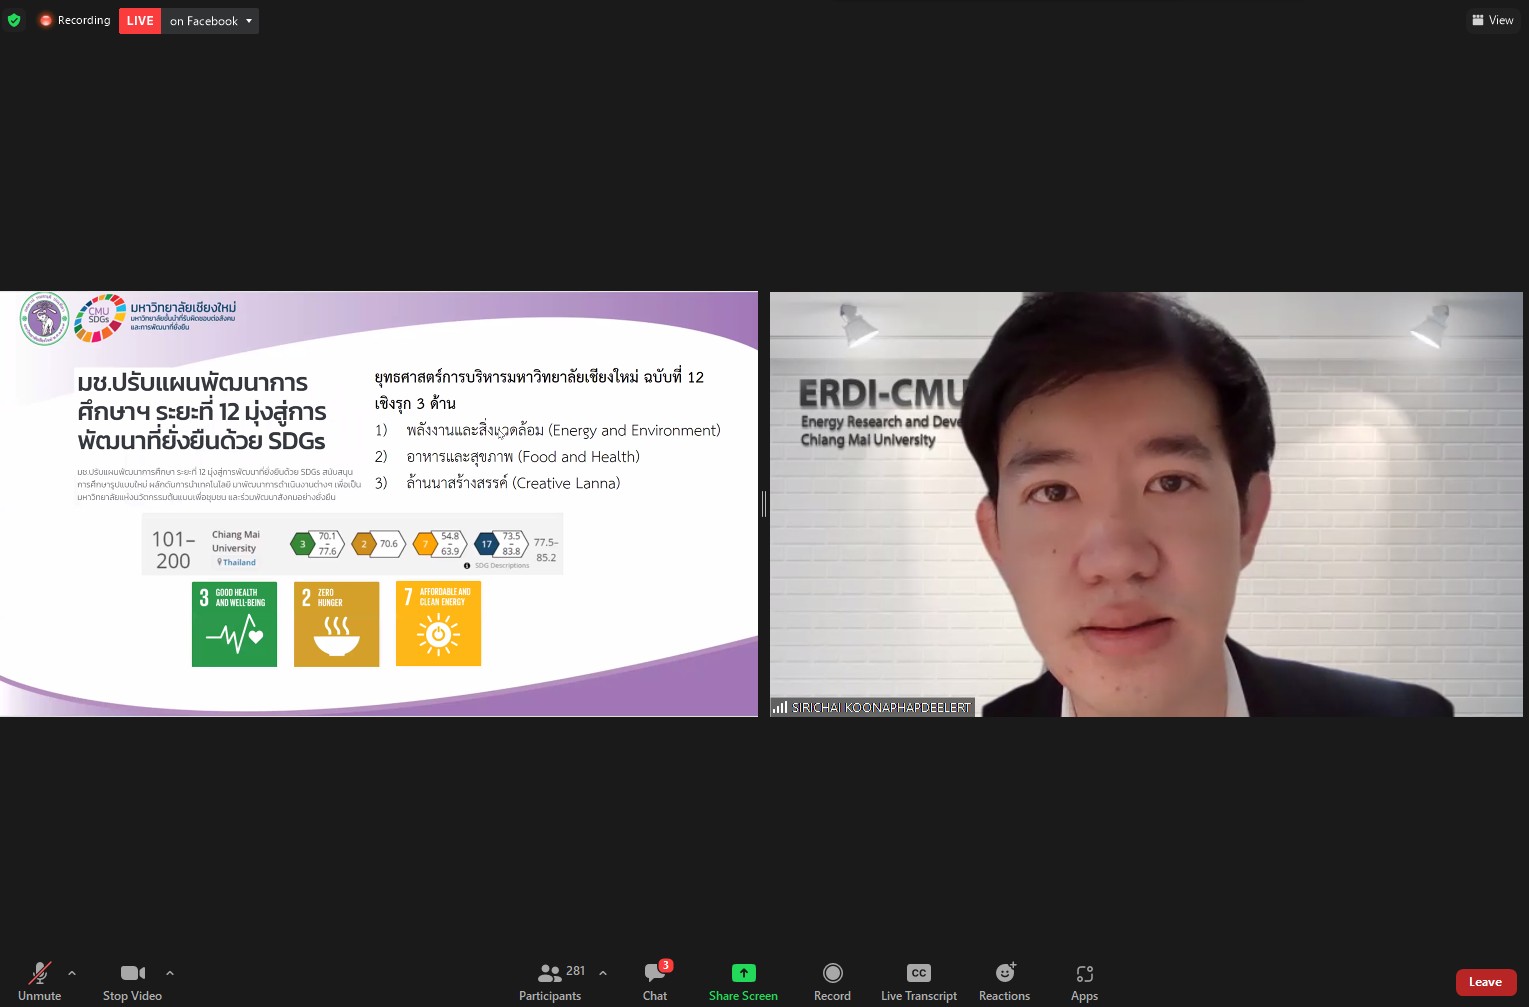Expand the participants options caret
Screen dimensions: 1529x1007
pyautogui.click(x=603, y=972)
